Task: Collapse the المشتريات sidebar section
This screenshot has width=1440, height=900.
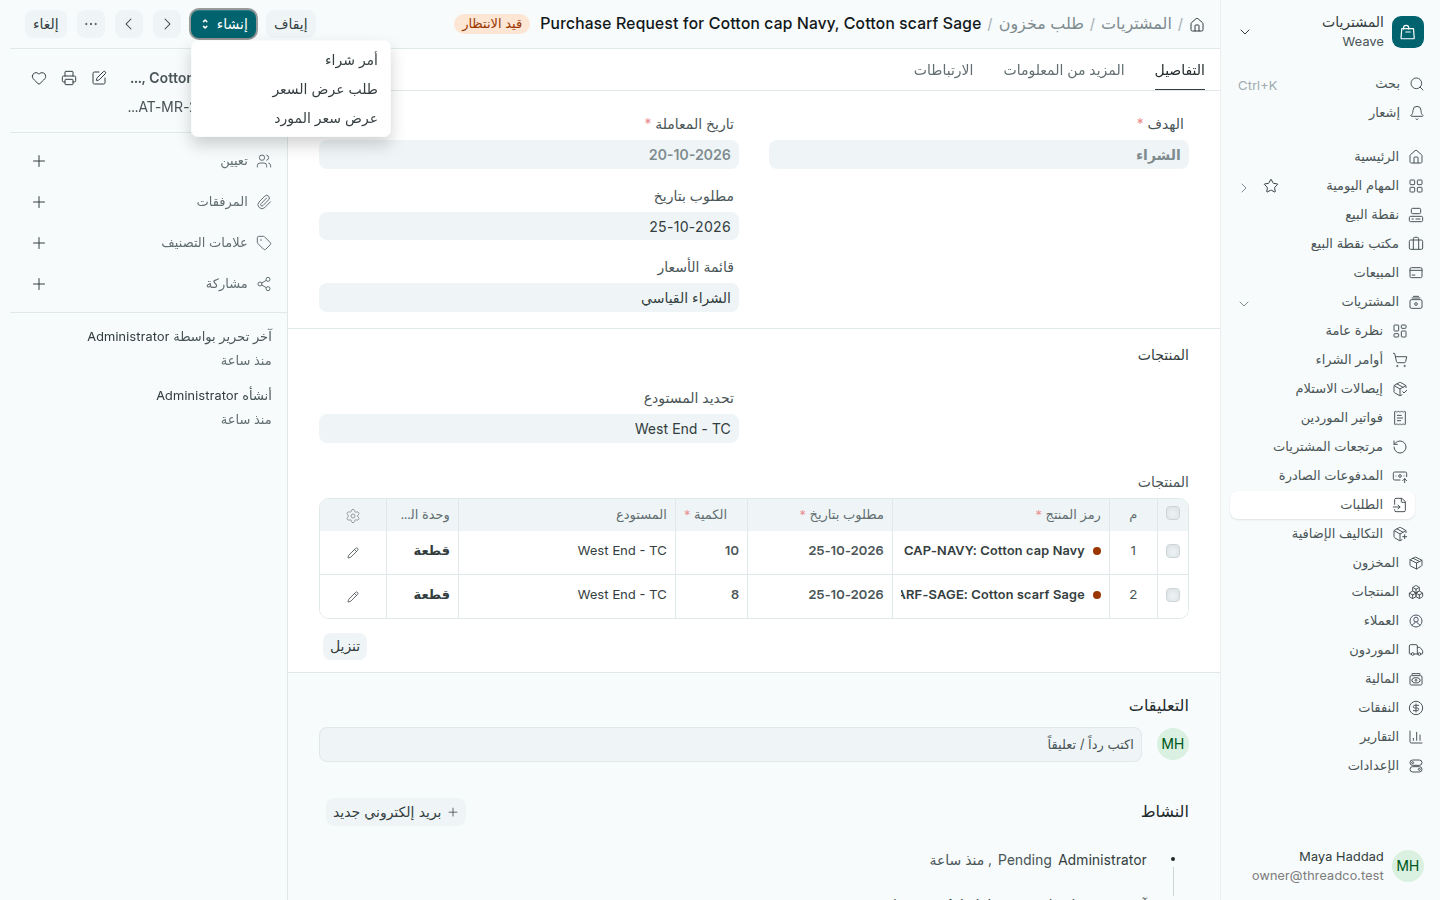Action: click(1244, 303)
